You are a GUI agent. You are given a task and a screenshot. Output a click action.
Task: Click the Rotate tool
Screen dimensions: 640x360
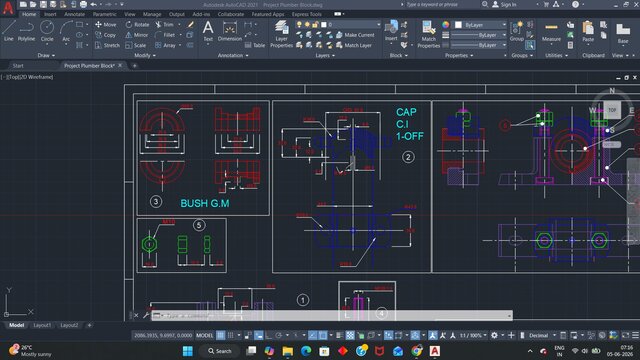click(137, 24)
